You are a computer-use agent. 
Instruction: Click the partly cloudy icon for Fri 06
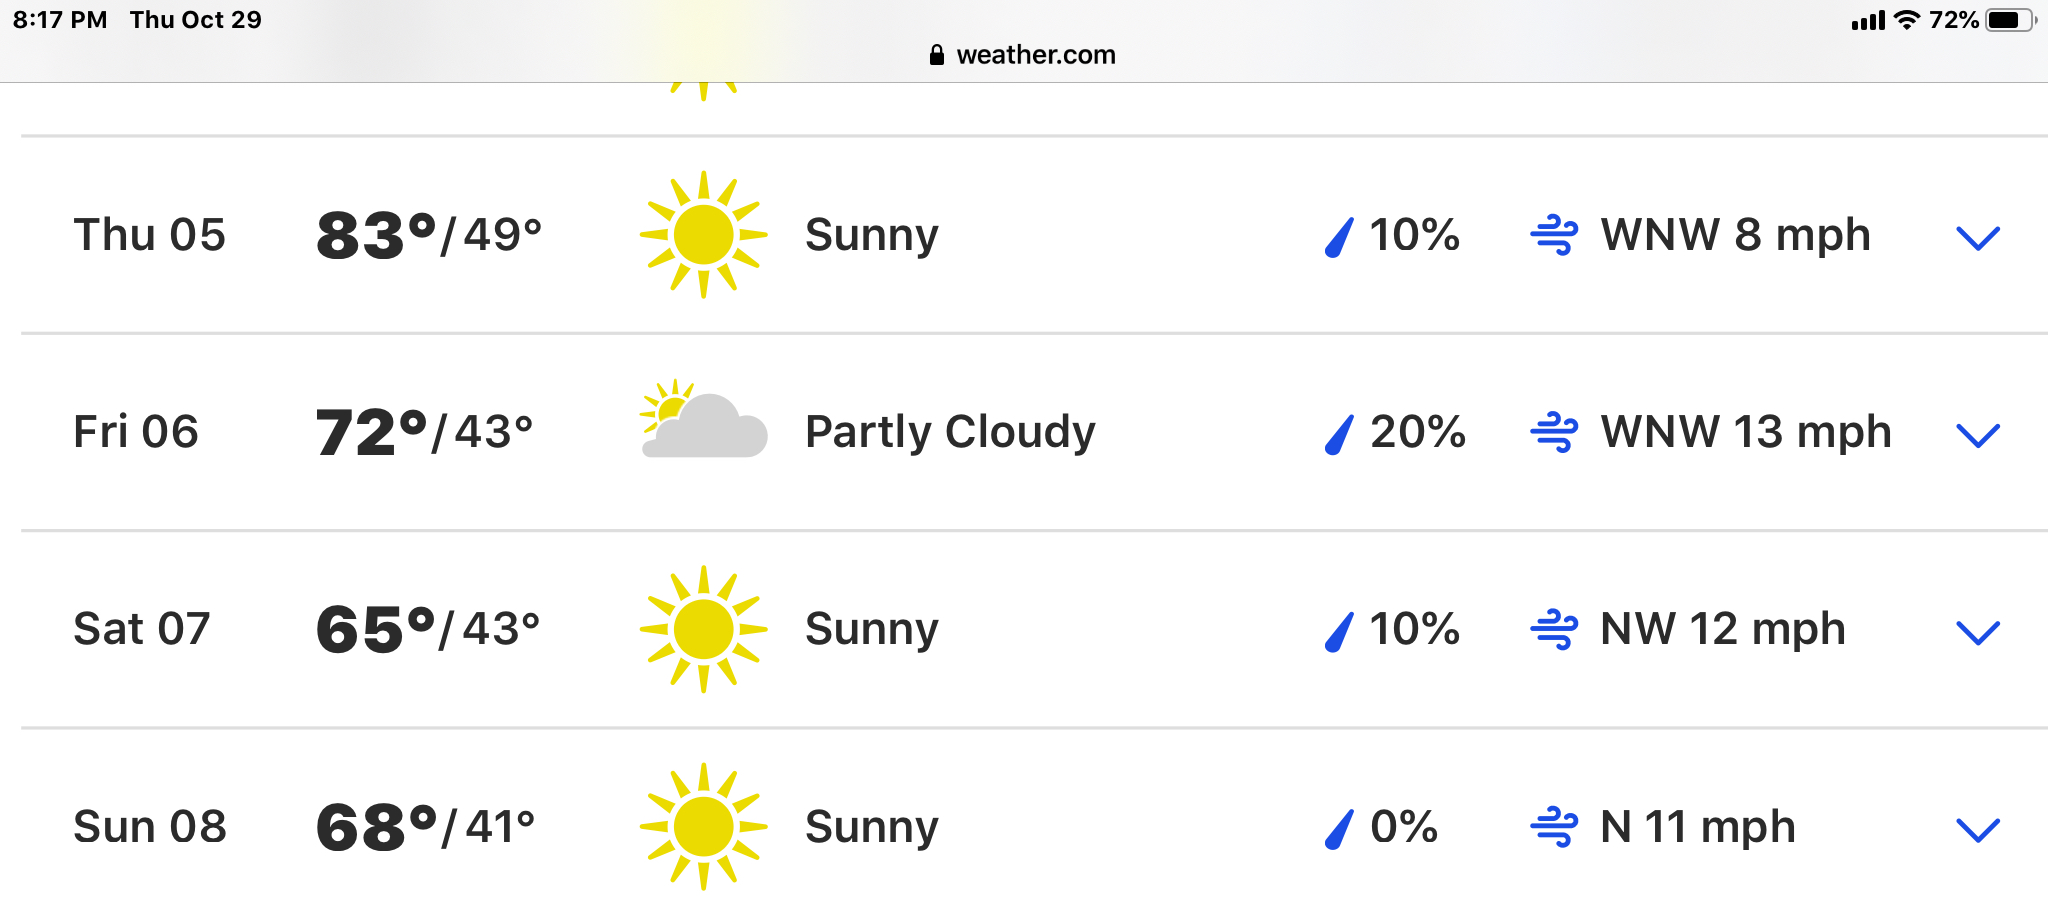(704, 421)
